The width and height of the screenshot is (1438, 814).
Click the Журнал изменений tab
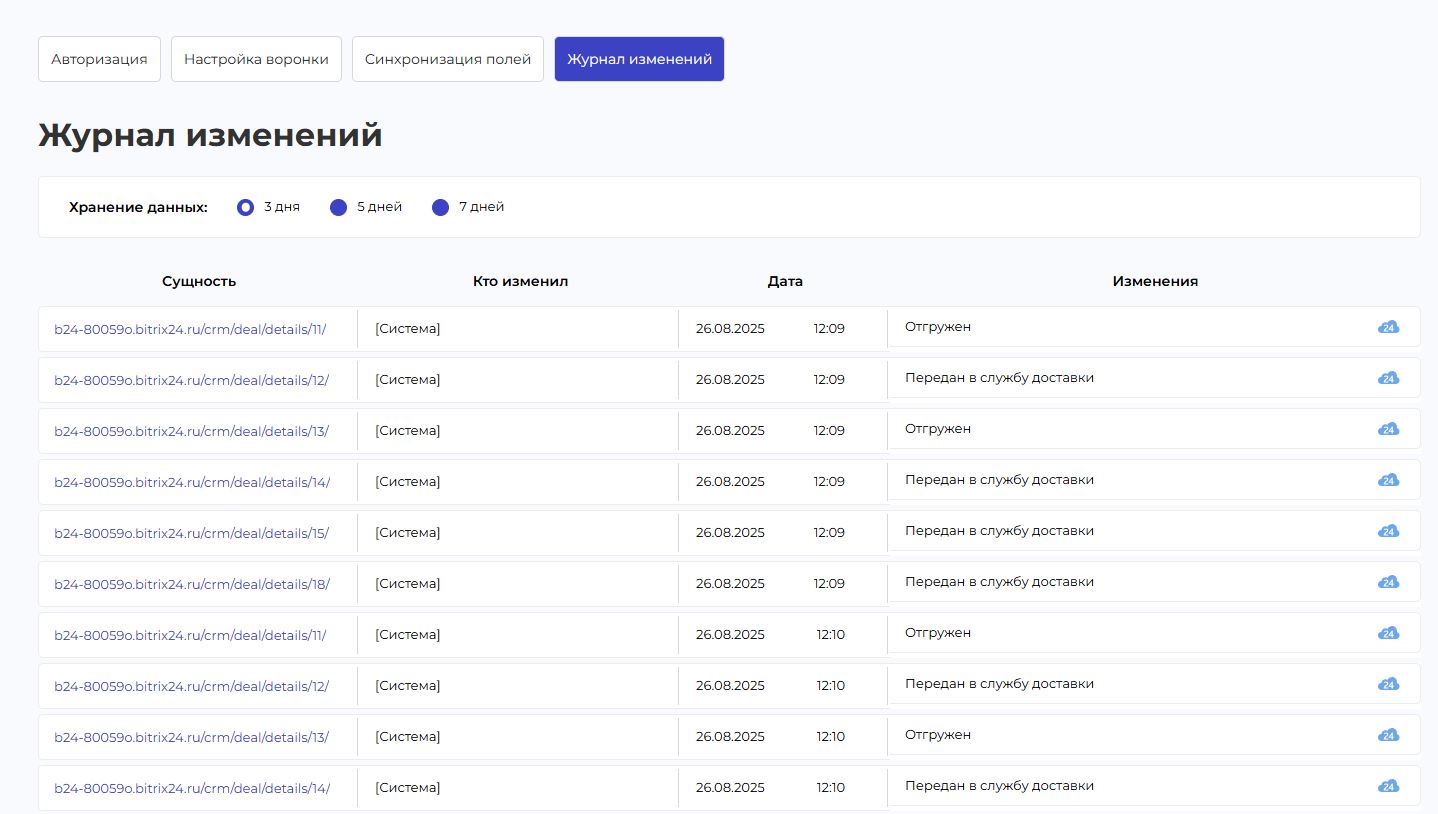[639, 58]
